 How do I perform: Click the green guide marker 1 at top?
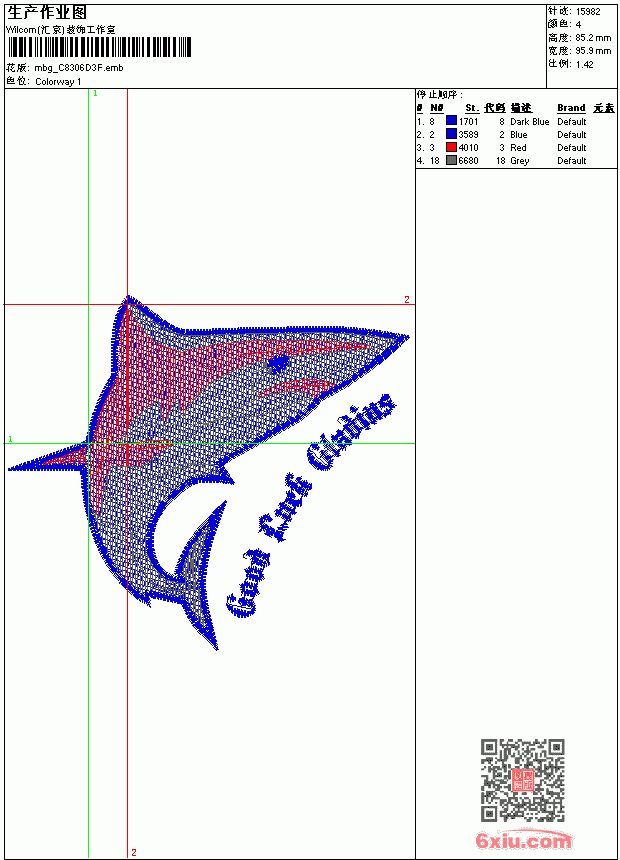(95, 94)
